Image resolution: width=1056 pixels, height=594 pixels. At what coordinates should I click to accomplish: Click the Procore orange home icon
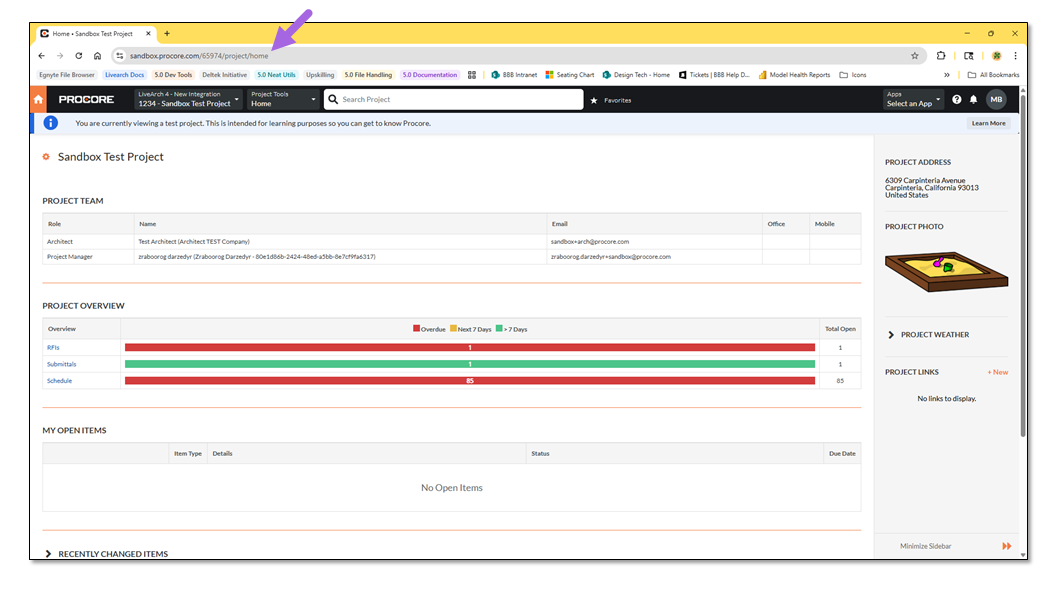click(38, 100)
